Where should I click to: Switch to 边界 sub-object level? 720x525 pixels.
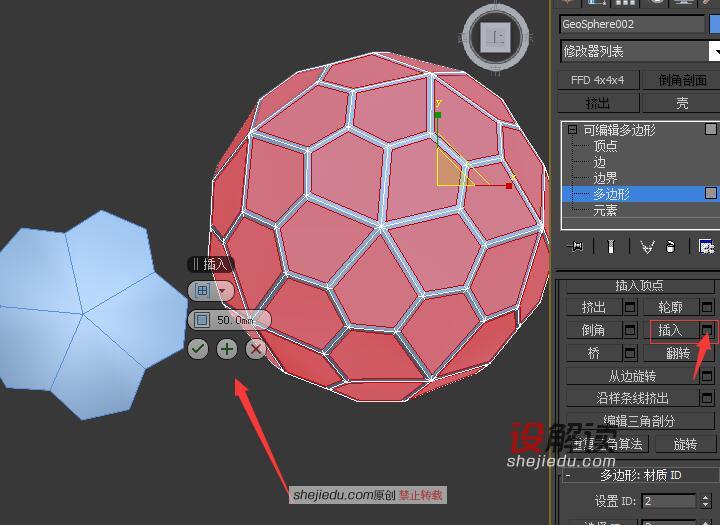tap(605, 178)
